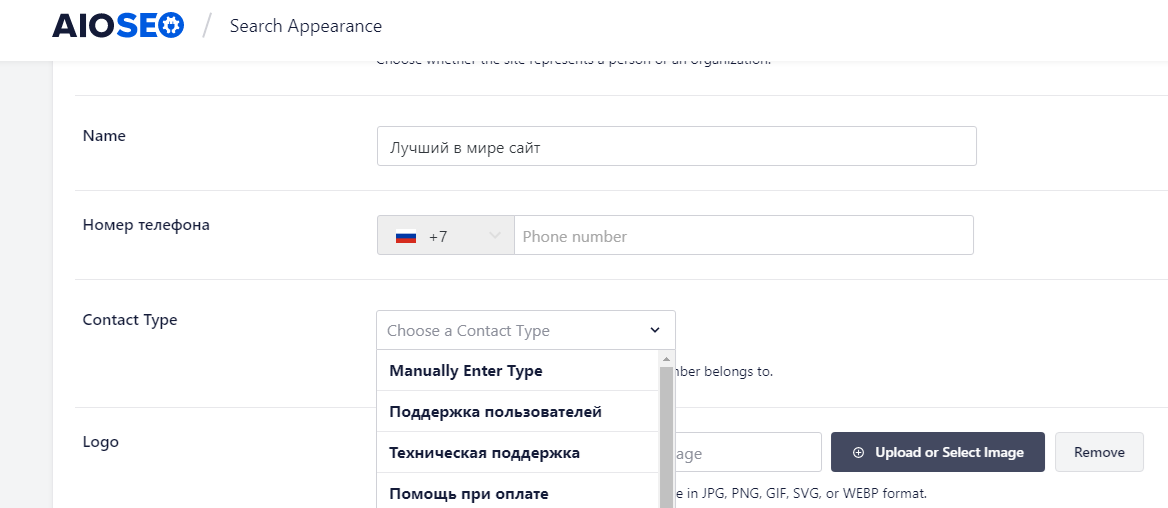Click the Contact Type chevron arrow

[655, 330]
